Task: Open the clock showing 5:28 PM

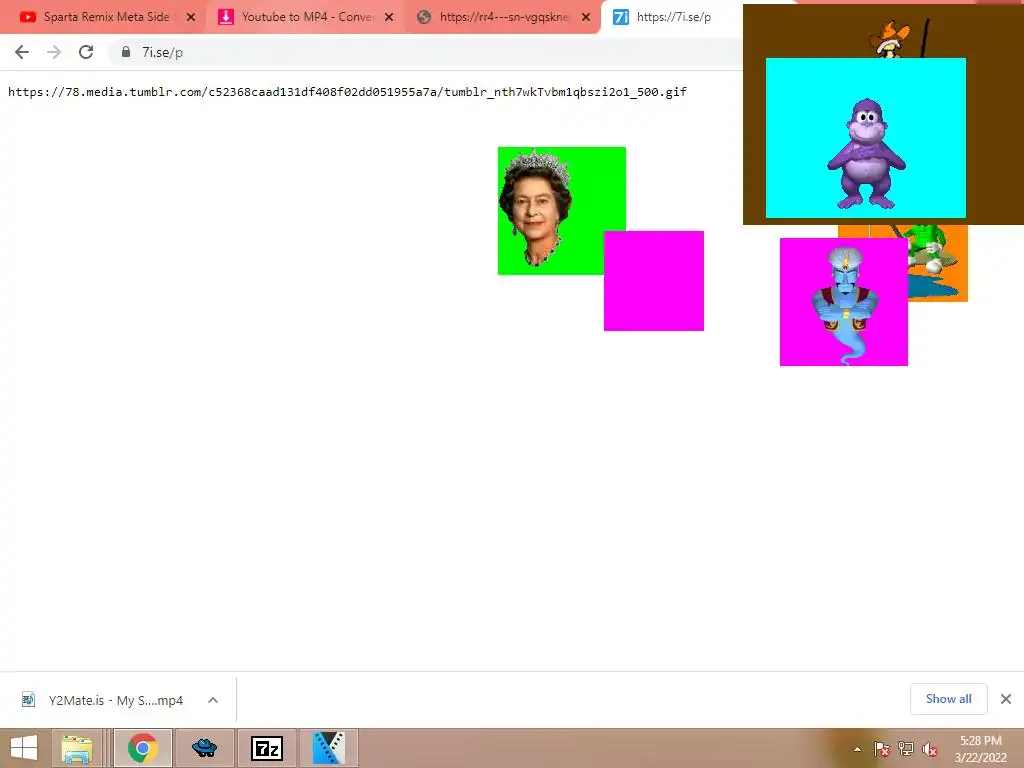Action: 980,748
